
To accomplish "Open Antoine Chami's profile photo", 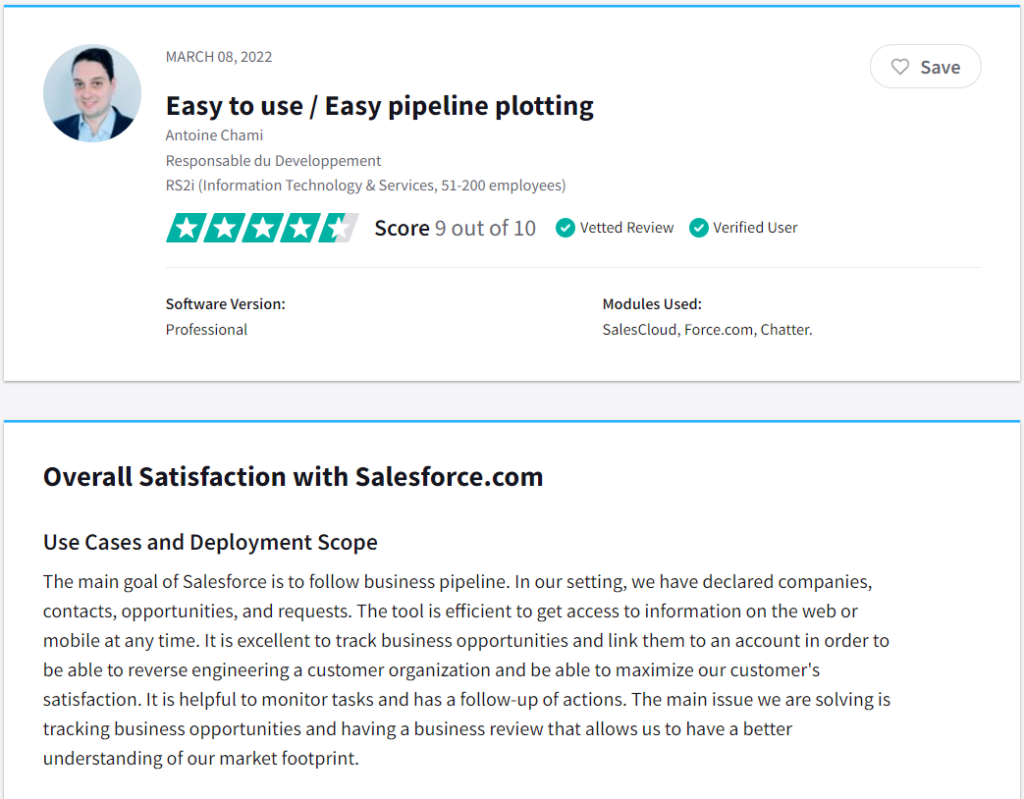I will tap(92, 93).
